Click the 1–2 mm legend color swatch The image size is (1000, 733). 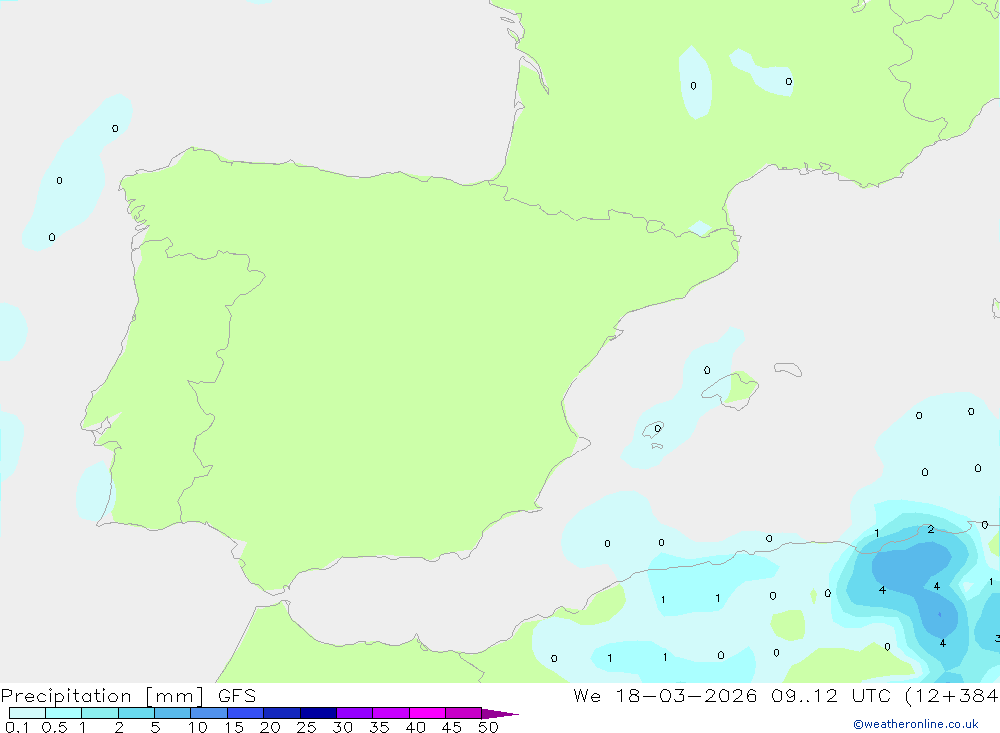[99, 713]
